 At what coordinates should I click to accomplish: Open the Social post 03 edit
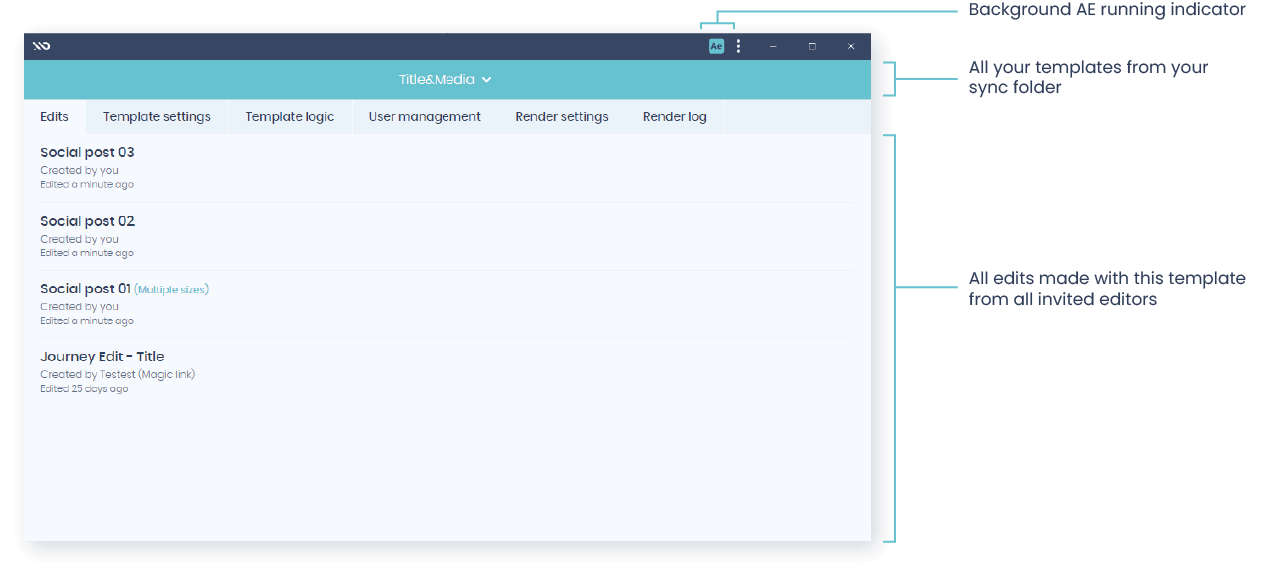coord(447,168)
